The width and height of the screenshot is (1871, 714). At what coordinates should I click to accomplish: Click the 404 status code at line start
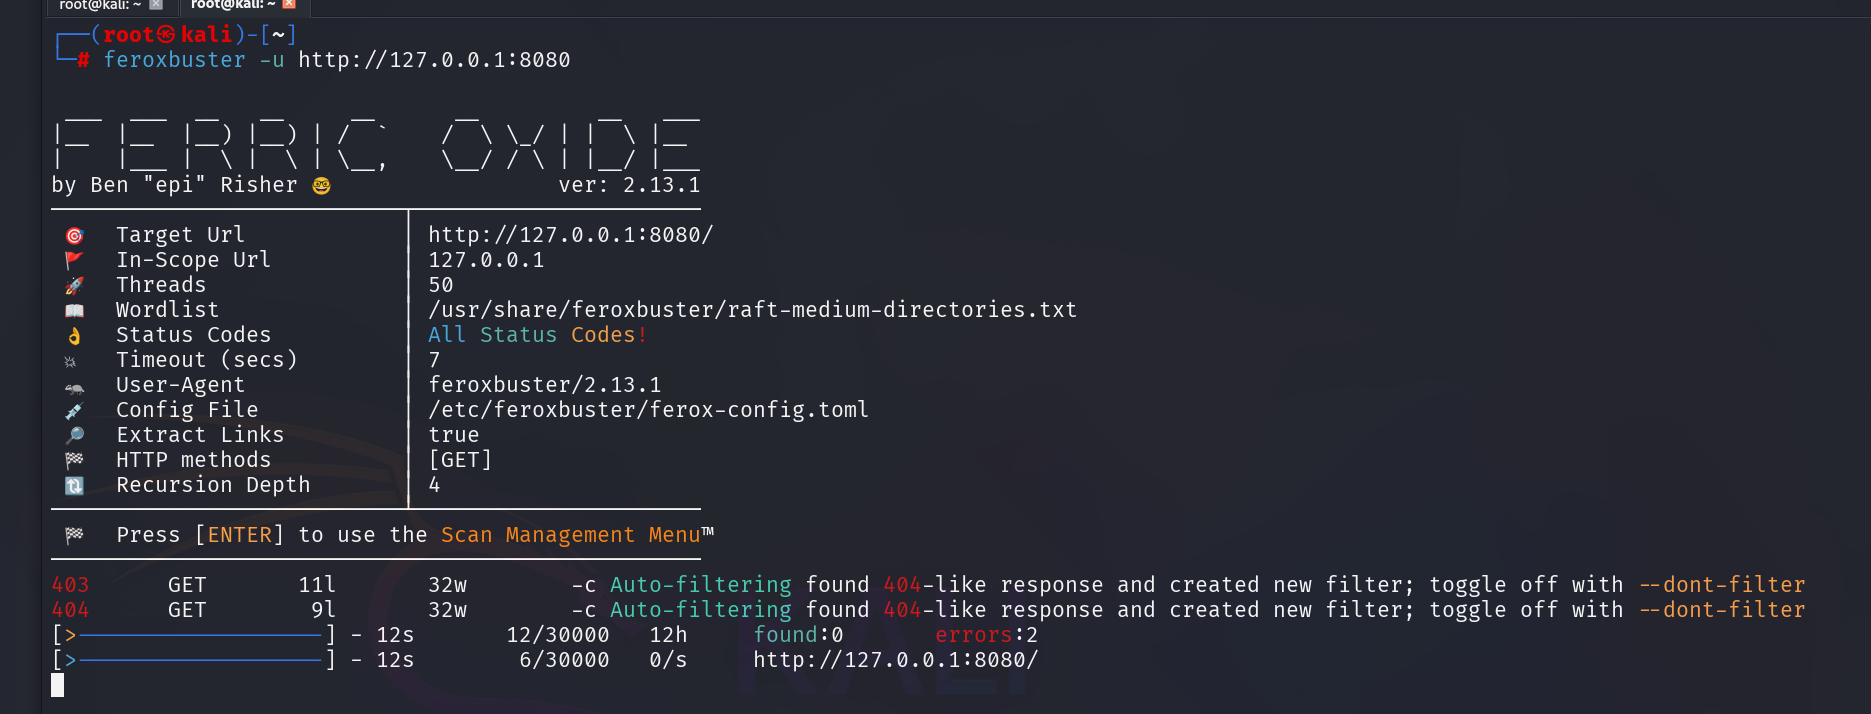click(x=70, y=610)
